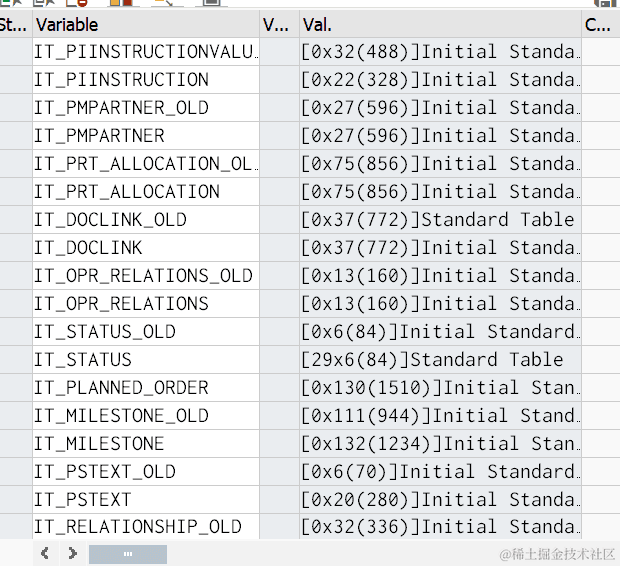The image size is (620, 566).
Task: Click the St... column header
Action: (15, 25)
